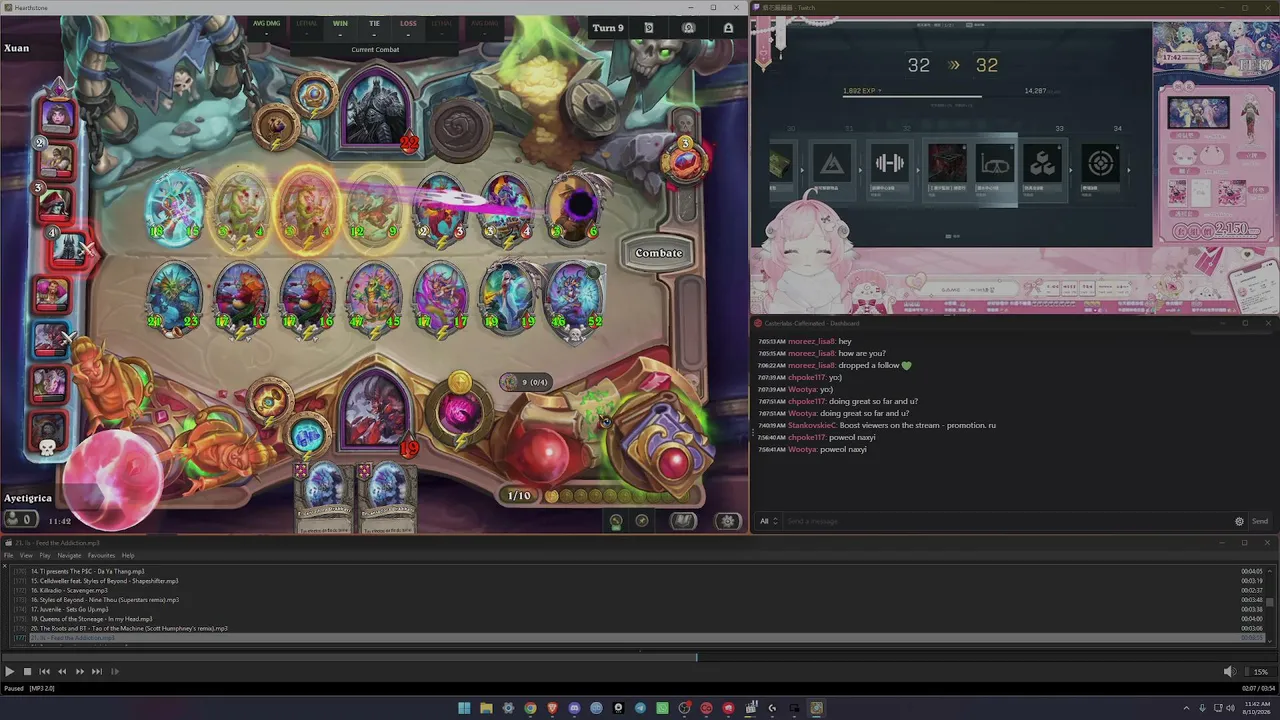1280x720 pixels.
Task: Open Telegram from the taskbar
Action: coord(640,708)
